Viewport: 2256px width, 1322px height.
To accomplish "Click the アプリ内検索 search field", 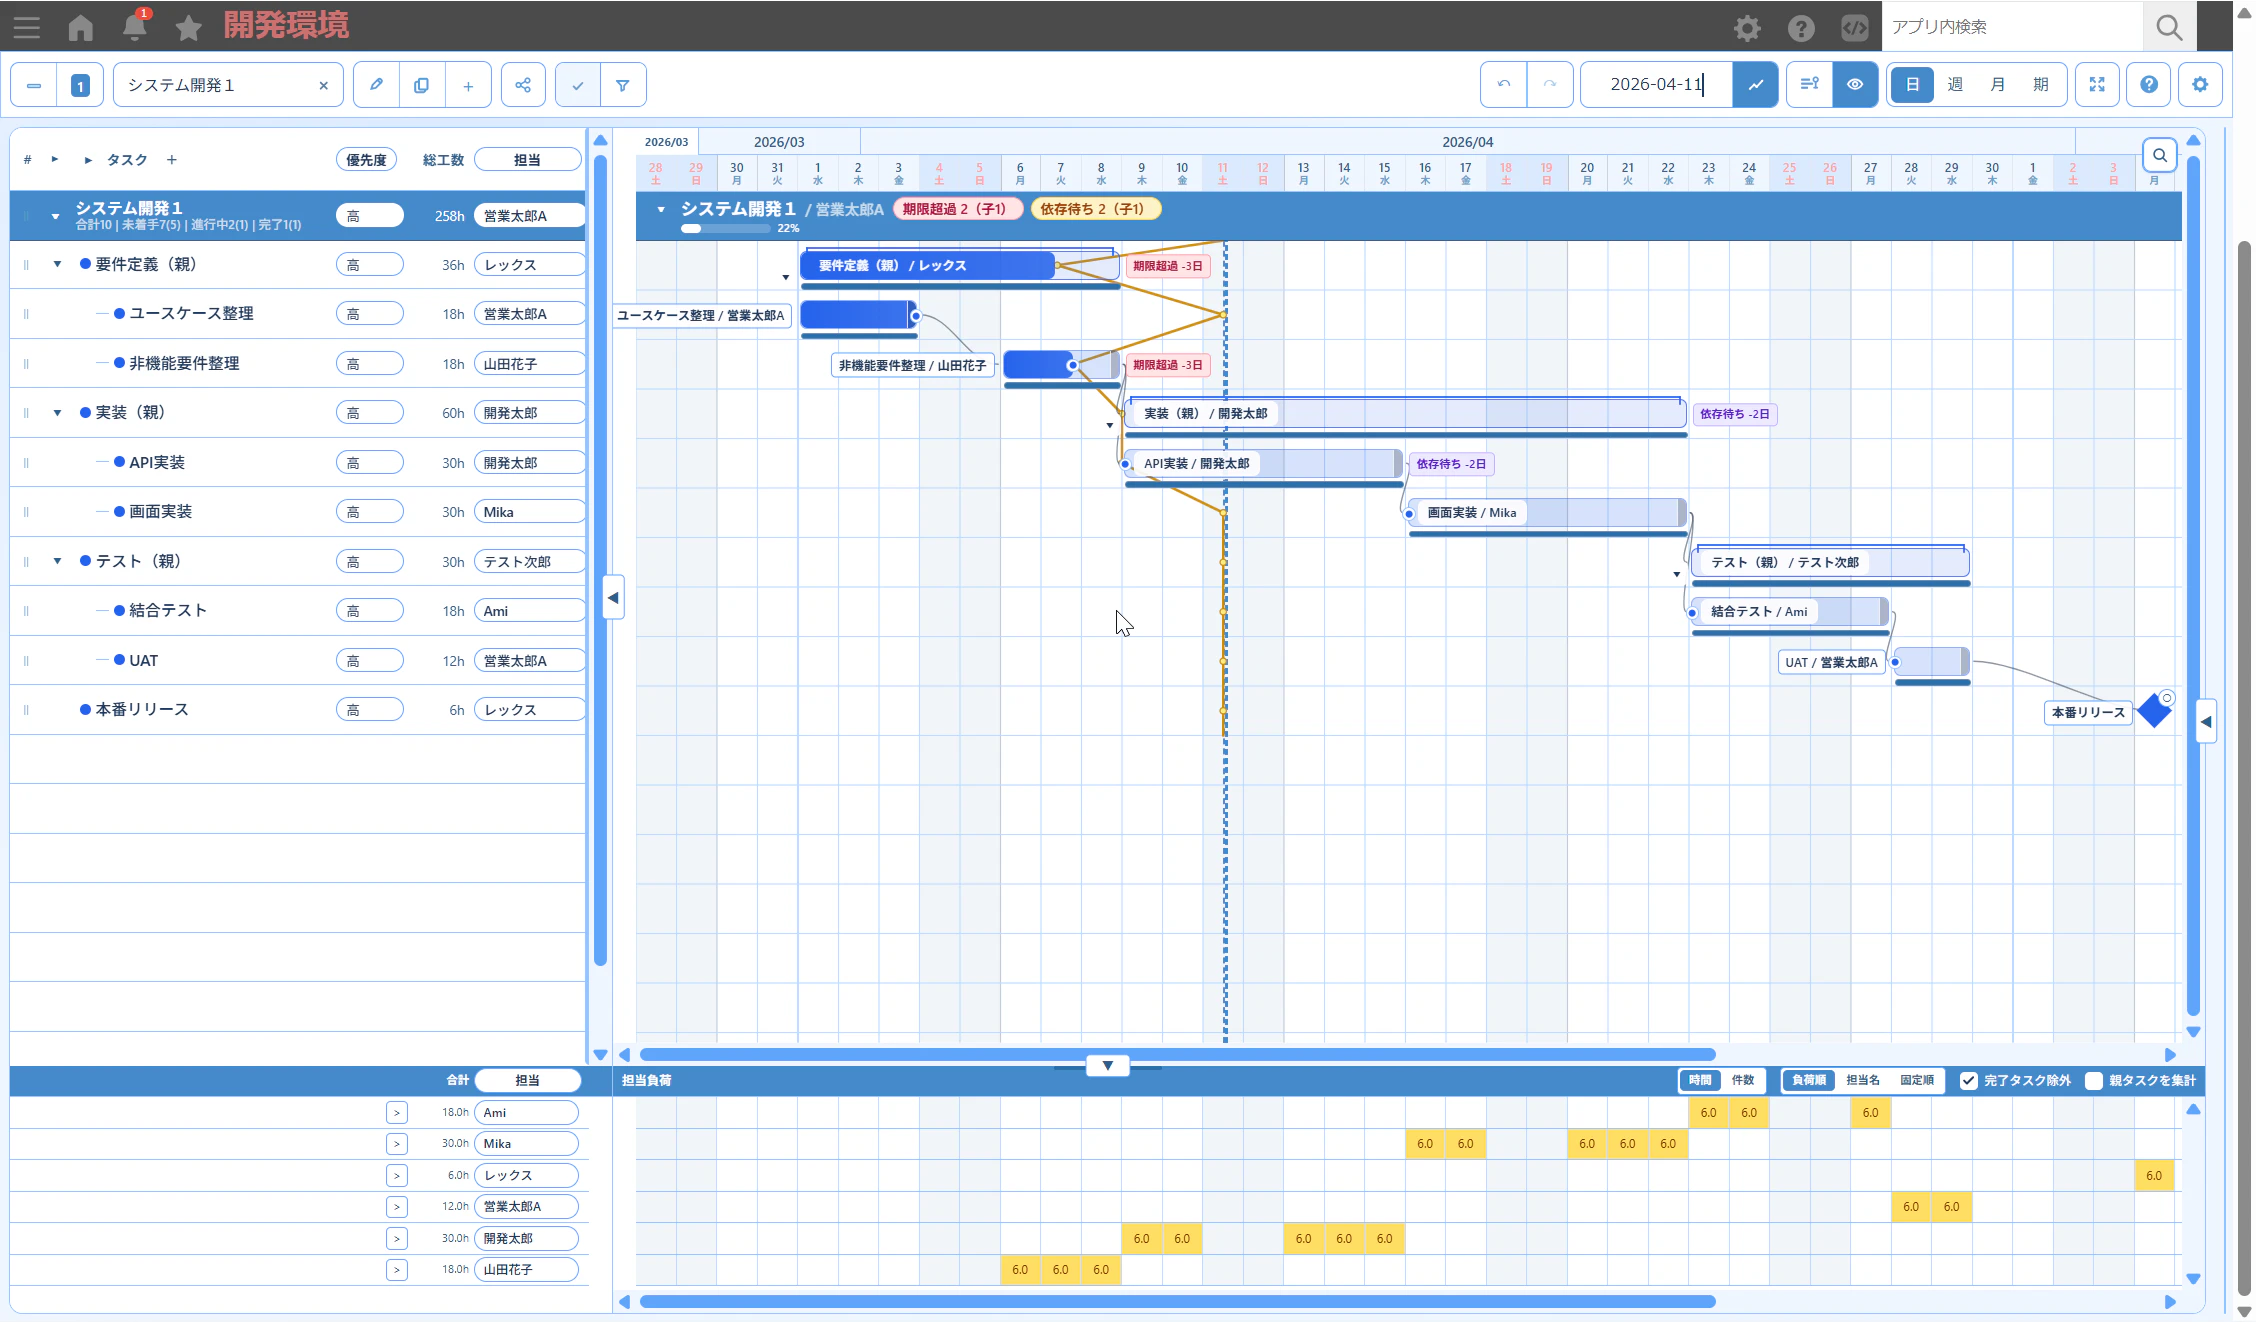I will [x=2012, y=27].
